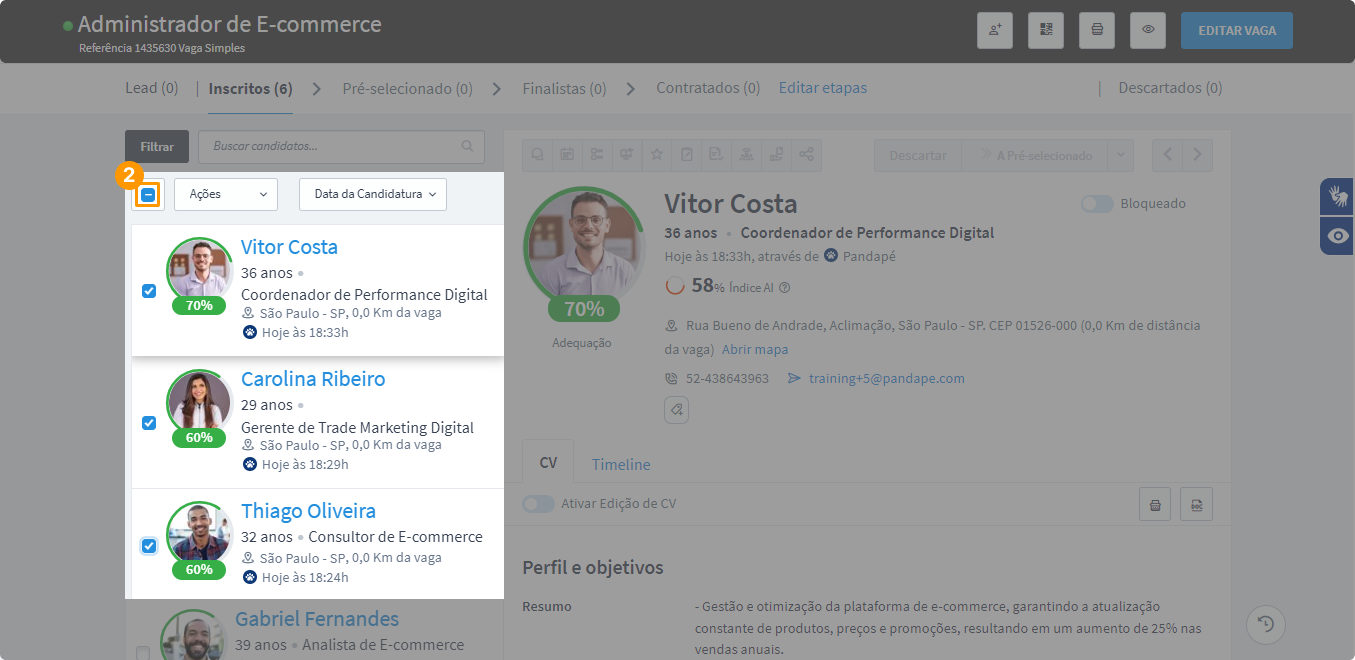Image resolution: width=1355 pixels, height=660 pixels.
Task: Click the share icon in candidate toolbar
Action: pyautogui.click(x=807, y=155)
